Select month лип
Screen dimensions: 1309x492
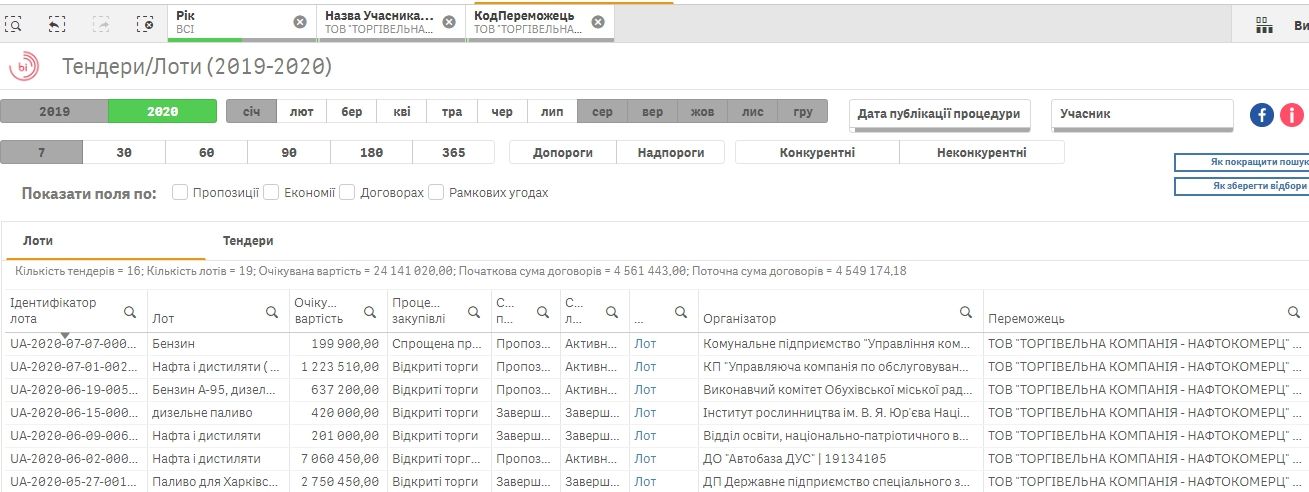pos(552,111)
